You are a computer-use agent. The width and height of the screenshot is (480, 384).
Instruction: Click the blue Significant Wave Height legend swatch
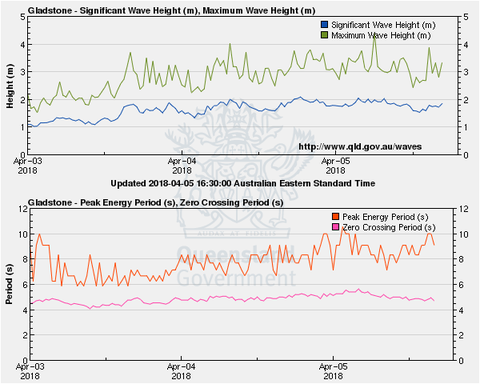coord(324,25)
